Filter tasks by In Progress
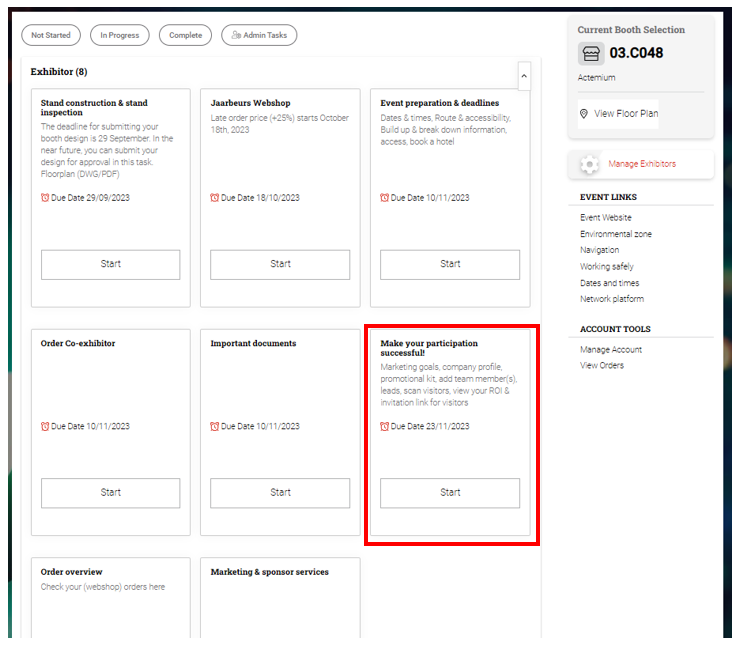 120,35
